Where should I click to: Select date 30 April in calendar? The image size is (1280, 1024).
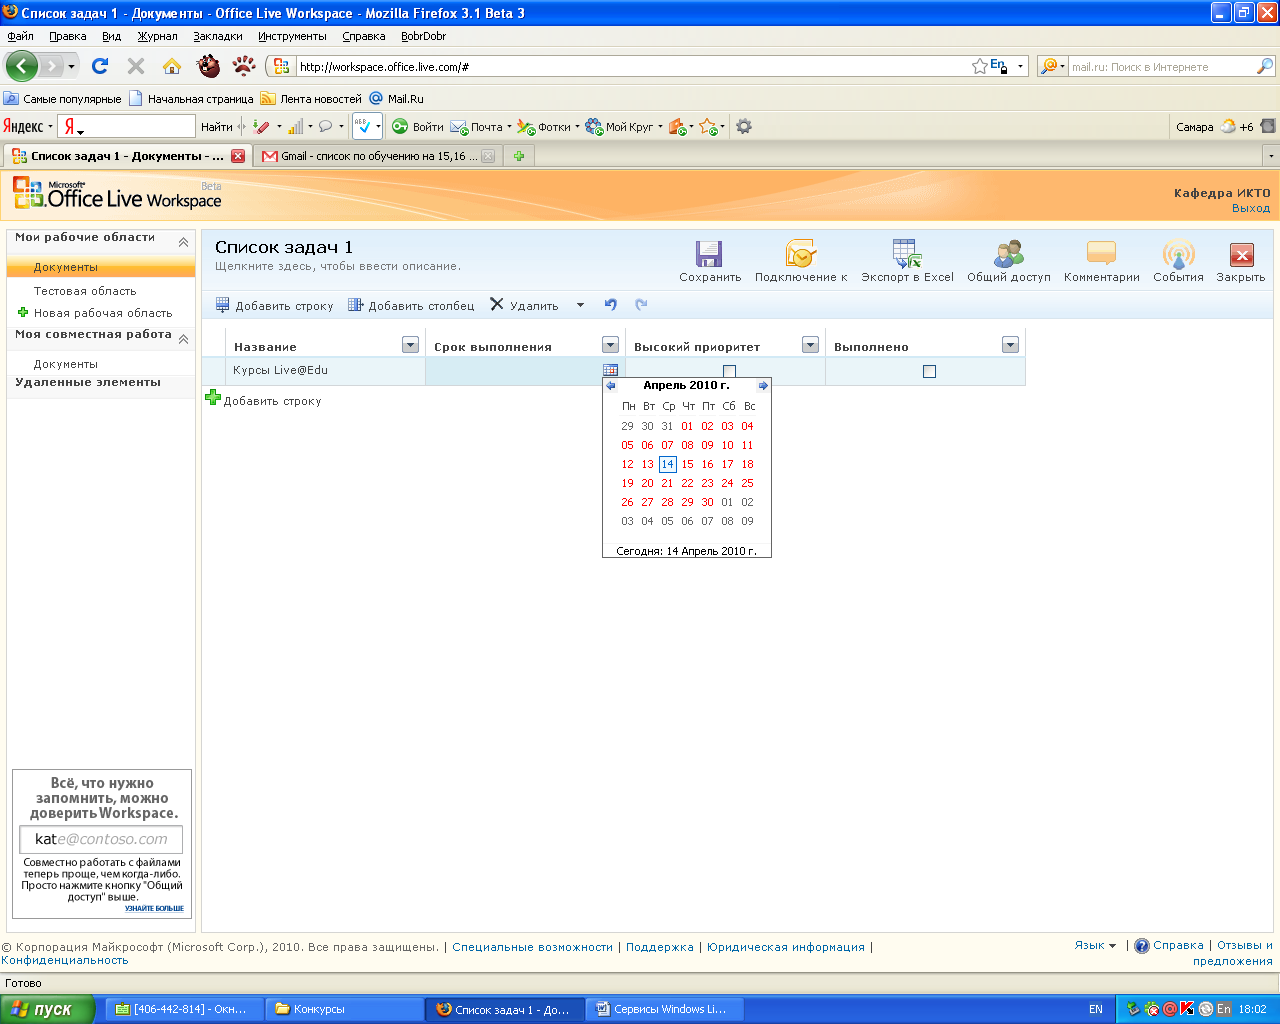click(707, 502)
